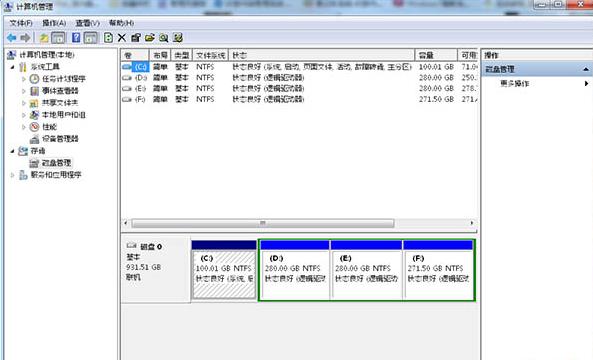Click the 271.50 GB capacity in volume list
The height and width of the screenshot is (360, 593).
(x=436, y=99)
